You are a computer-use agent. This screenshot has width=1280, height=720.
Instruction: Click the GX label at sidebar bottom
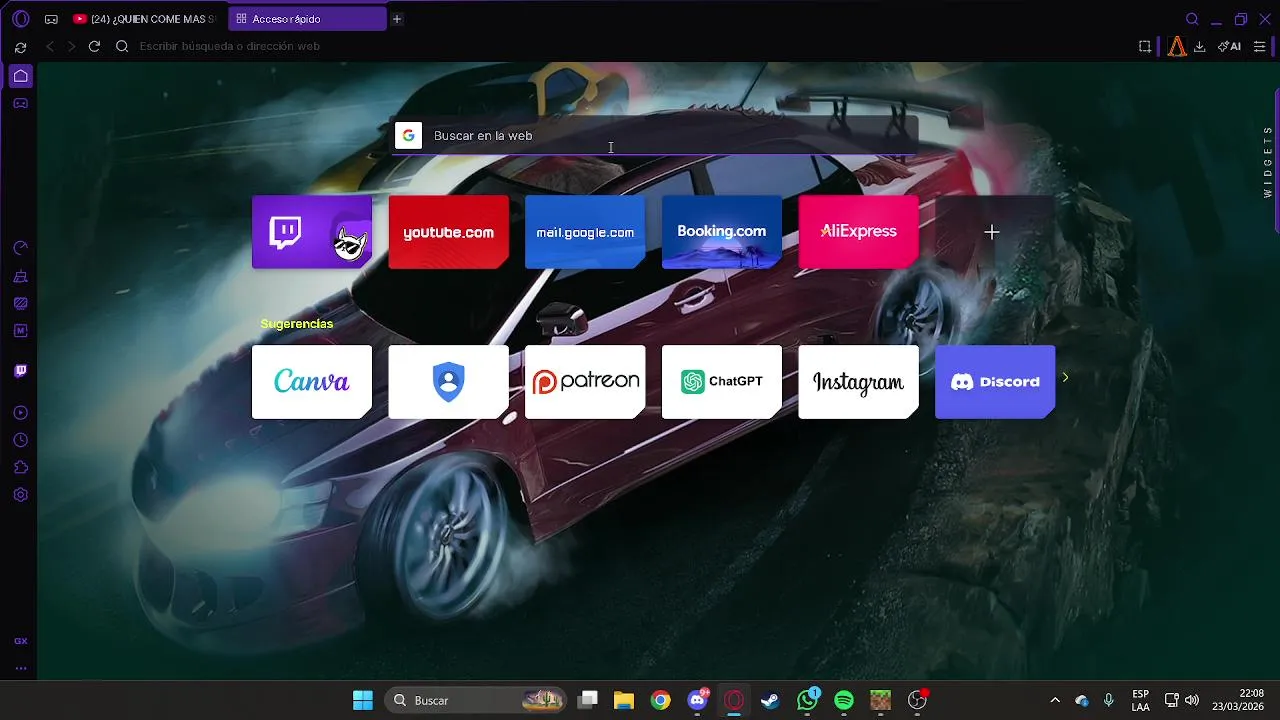(x=20, y=641)
